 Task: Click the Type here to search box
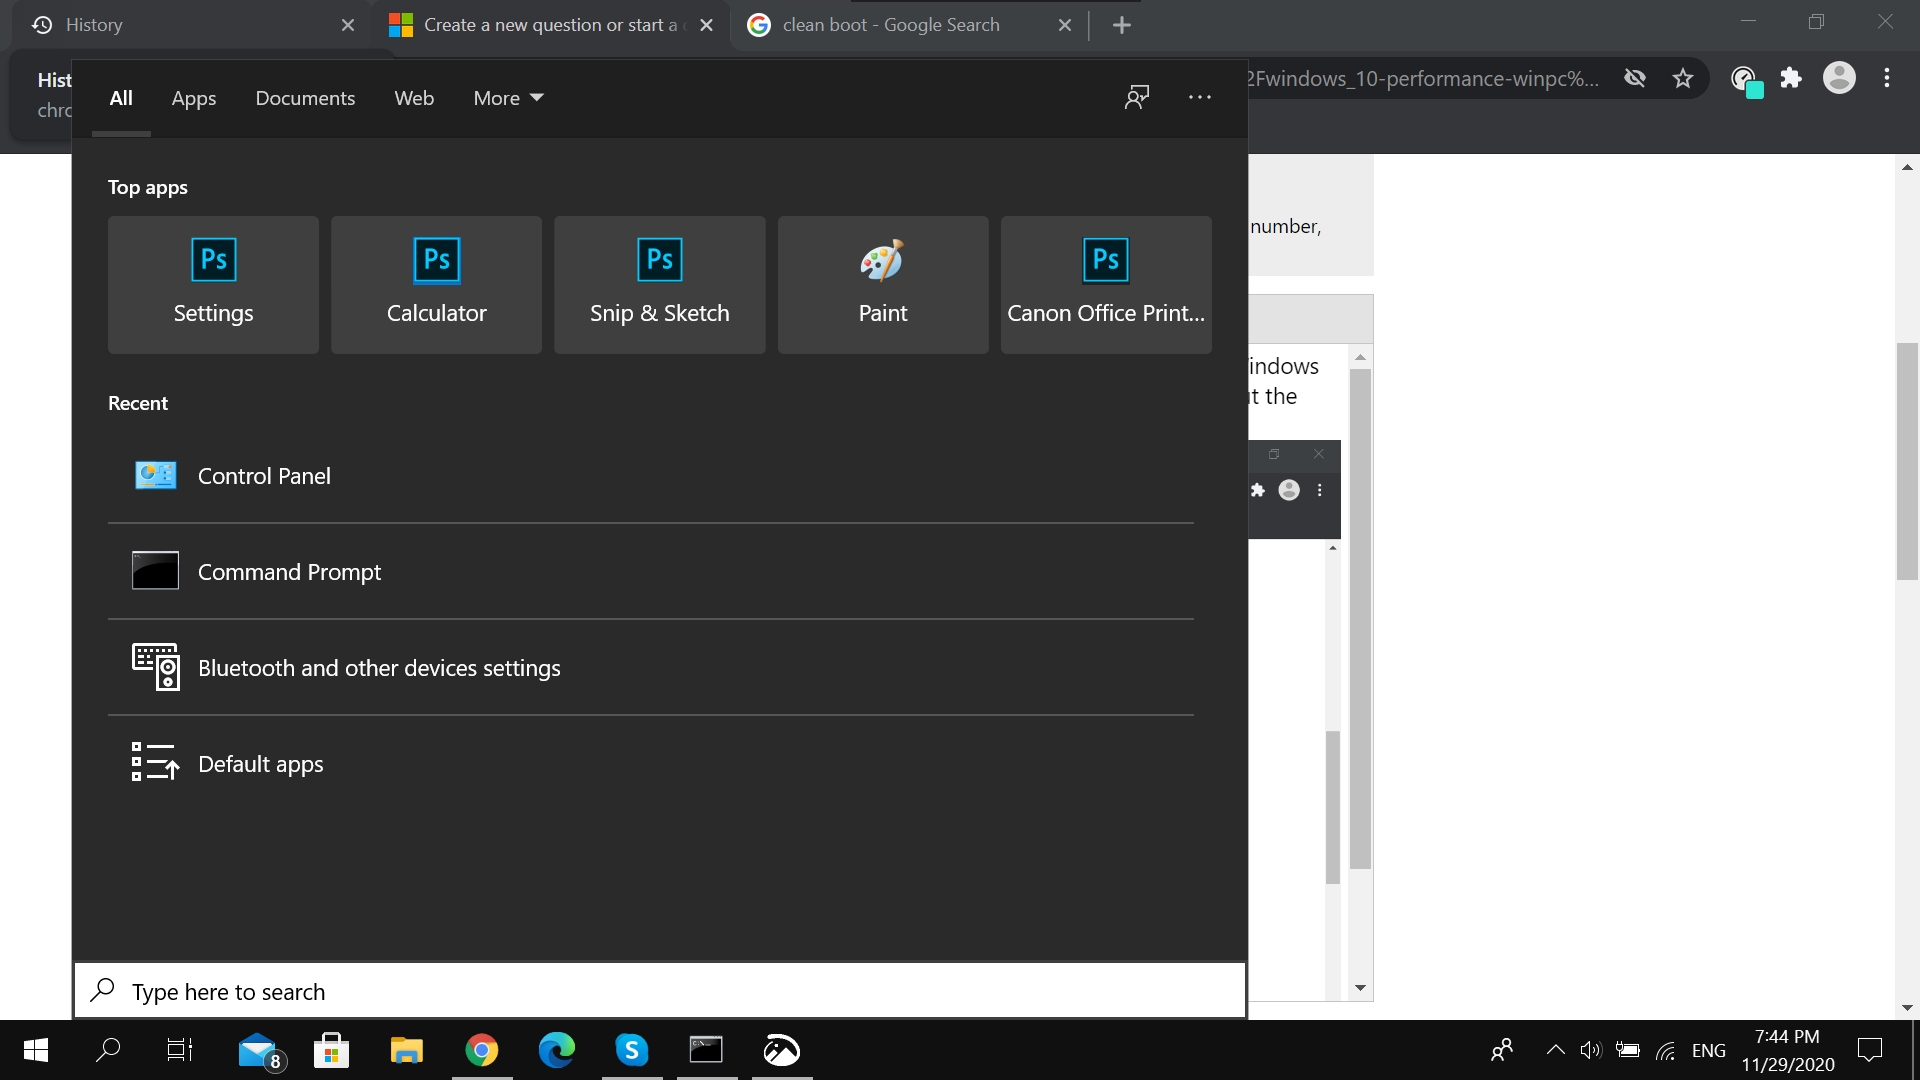(x=660, y=991)
